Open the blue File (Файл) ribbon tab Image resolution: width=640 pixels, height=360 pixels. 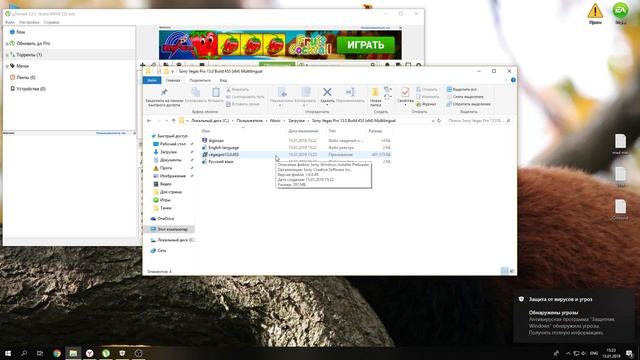click(152, 80)
